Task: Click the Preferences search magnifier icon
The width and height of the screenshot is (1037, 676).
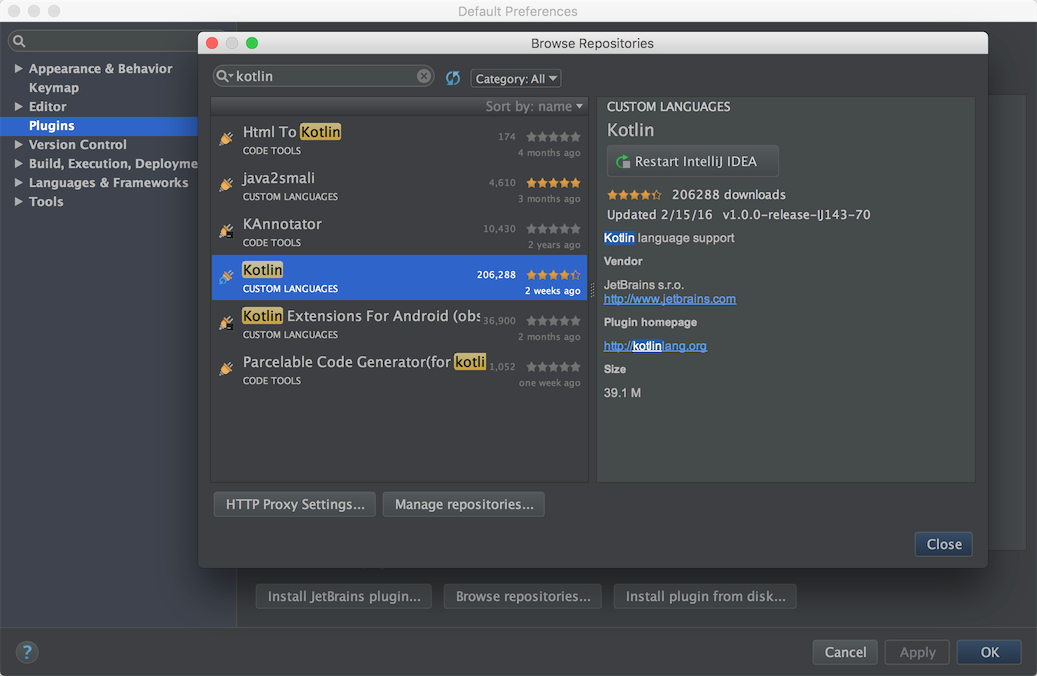Action: 19,41
